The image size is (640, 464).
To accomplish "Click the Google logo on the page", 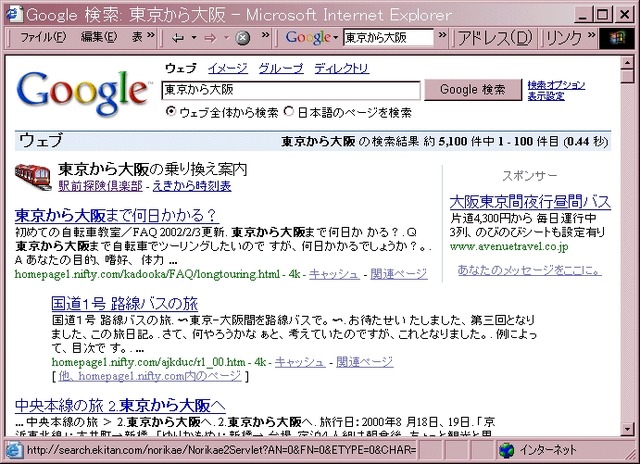I will (82, 93).
